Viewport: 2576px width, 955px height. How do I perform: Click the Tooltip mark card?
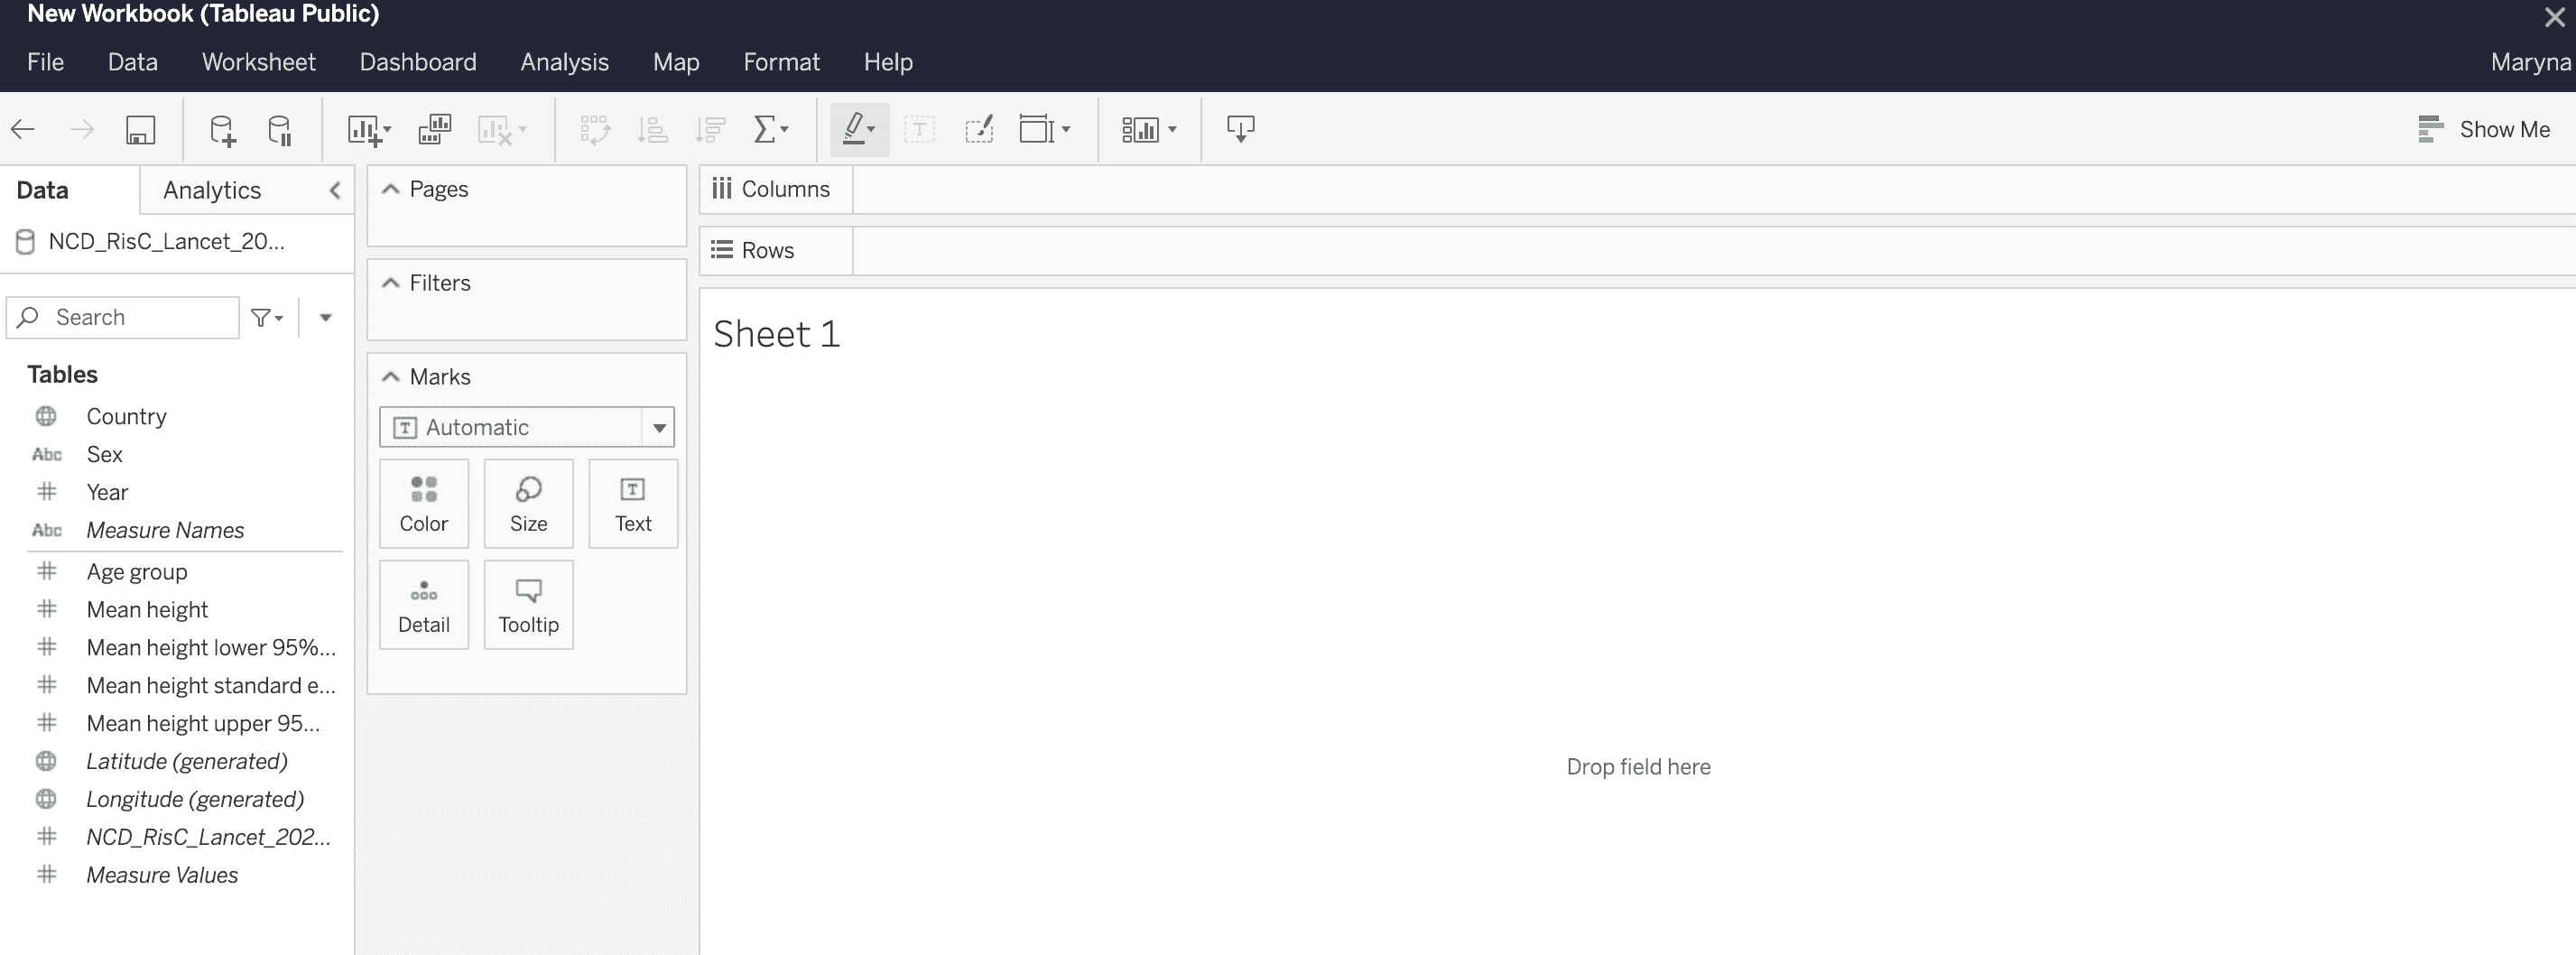point(528,605)
